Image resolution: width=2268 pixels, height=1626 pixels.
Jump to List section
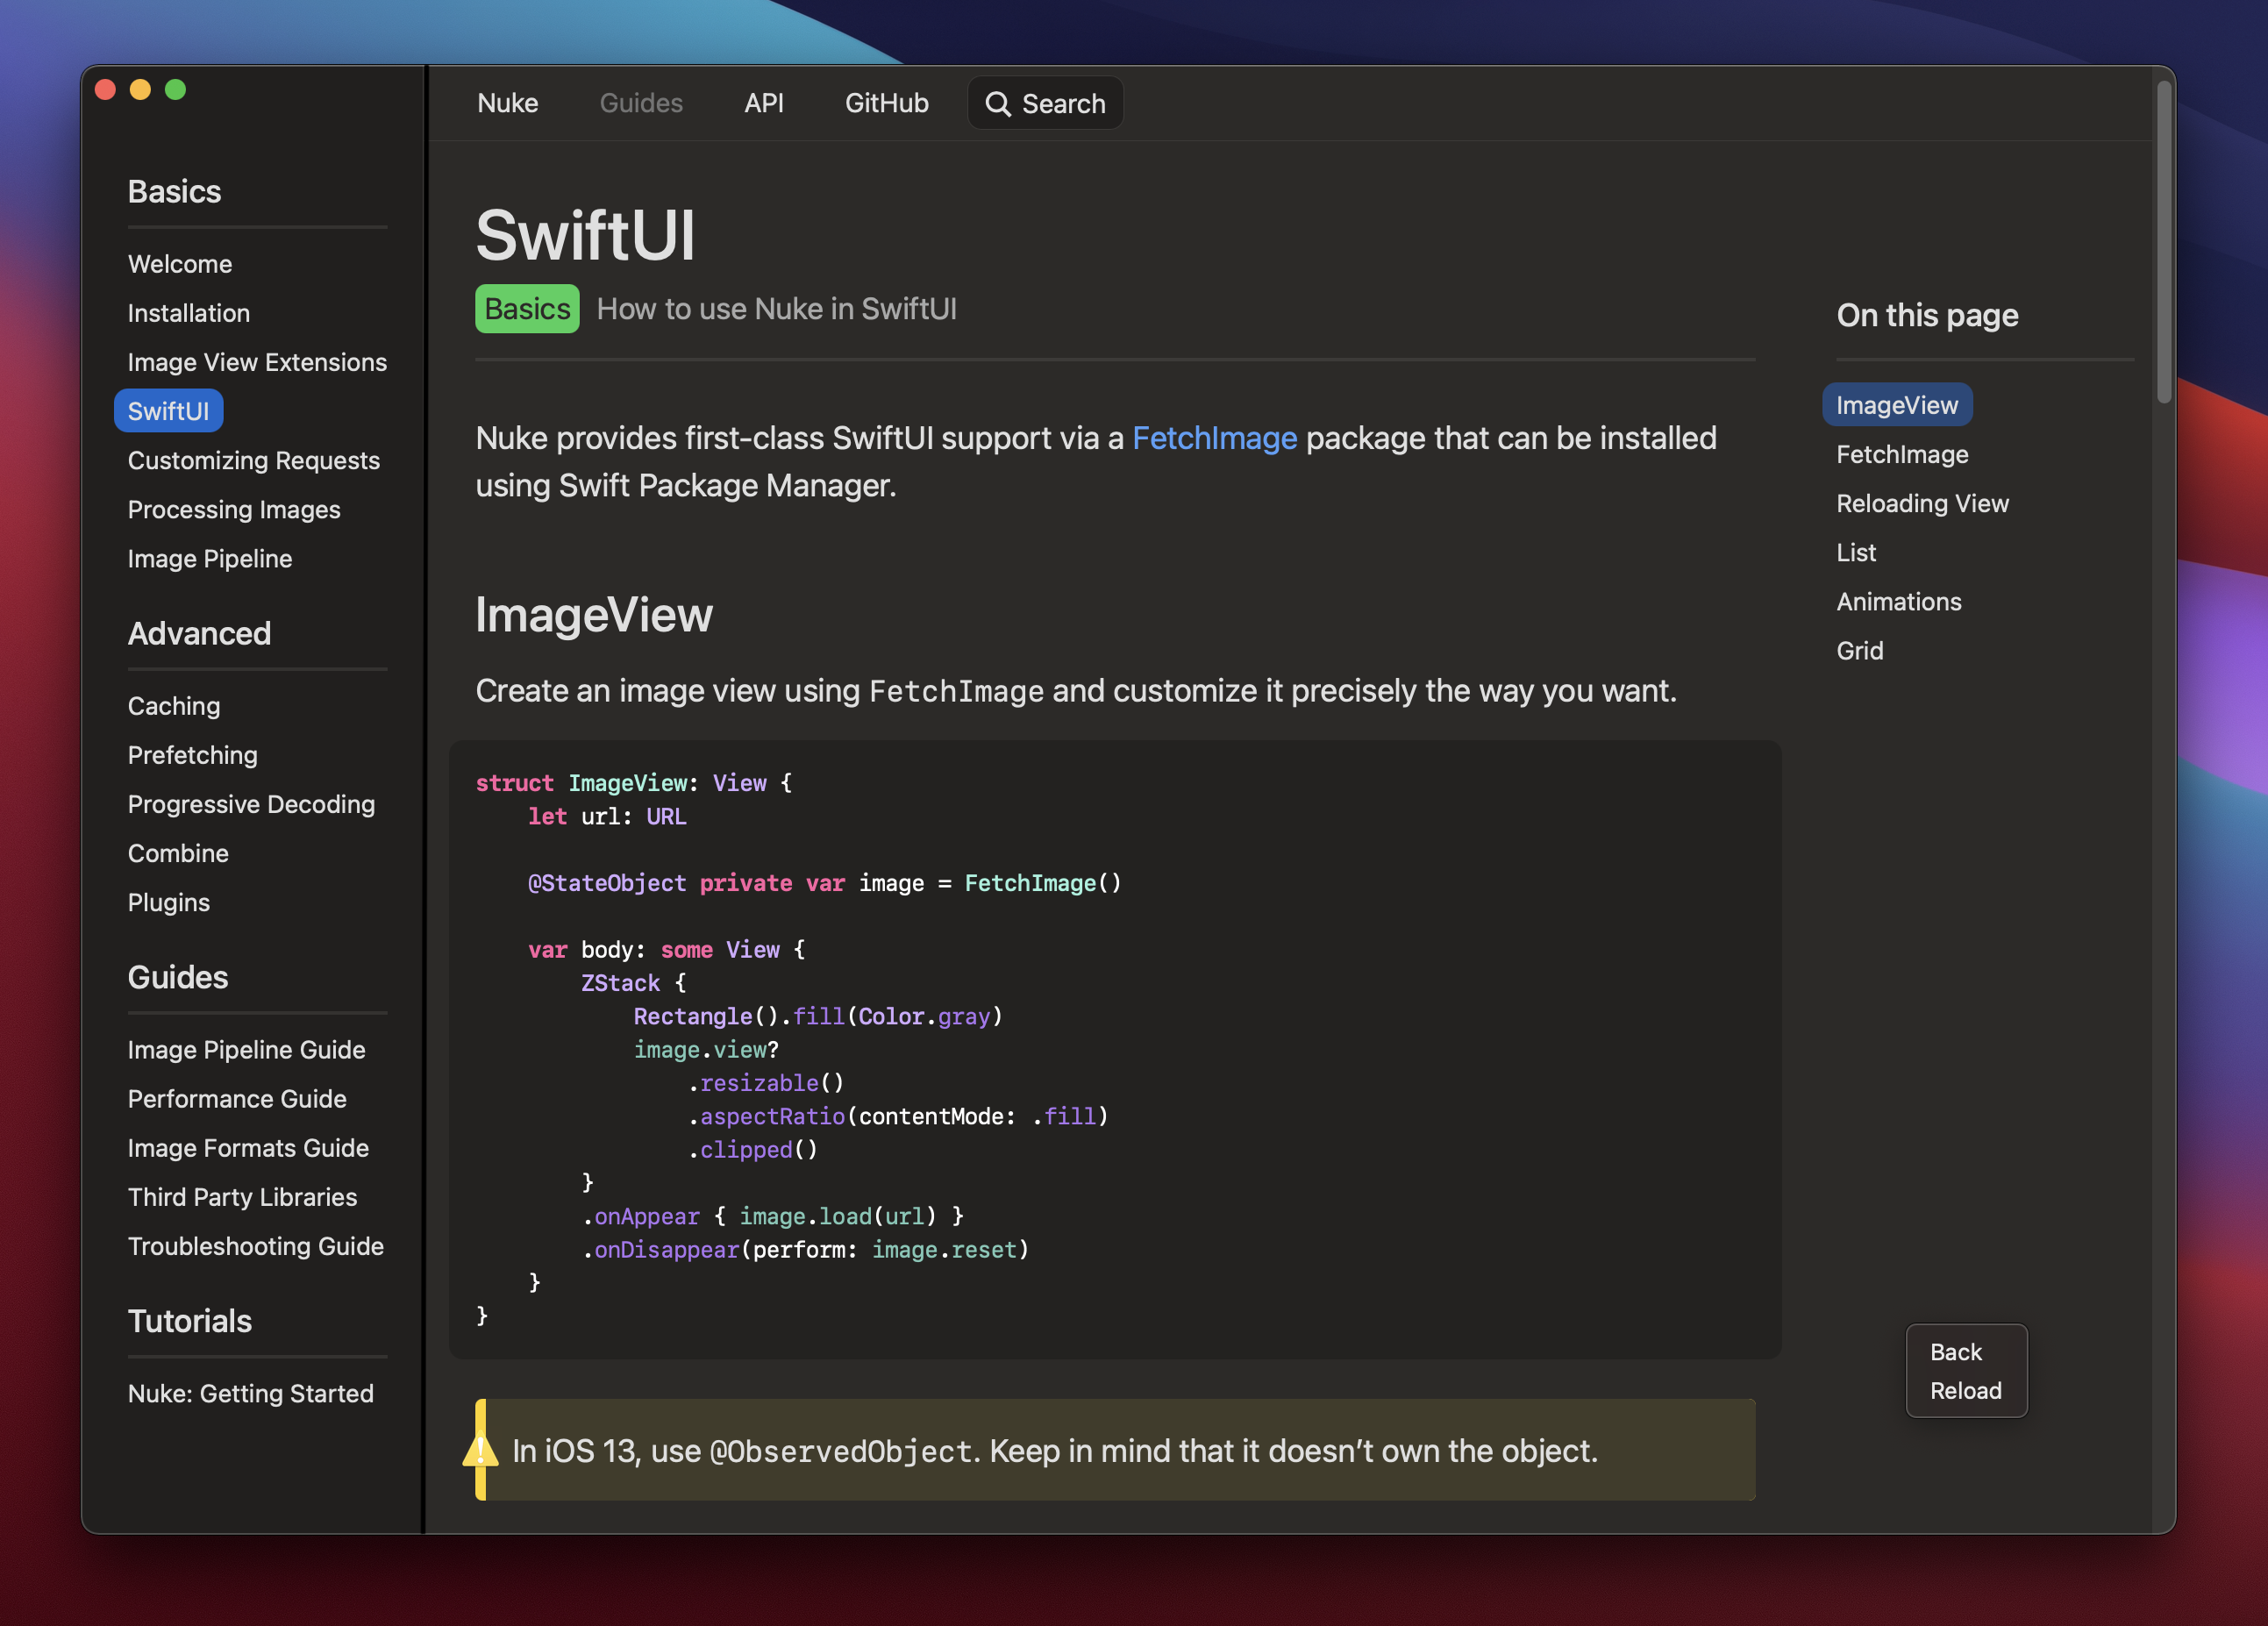click(1856, 552)
